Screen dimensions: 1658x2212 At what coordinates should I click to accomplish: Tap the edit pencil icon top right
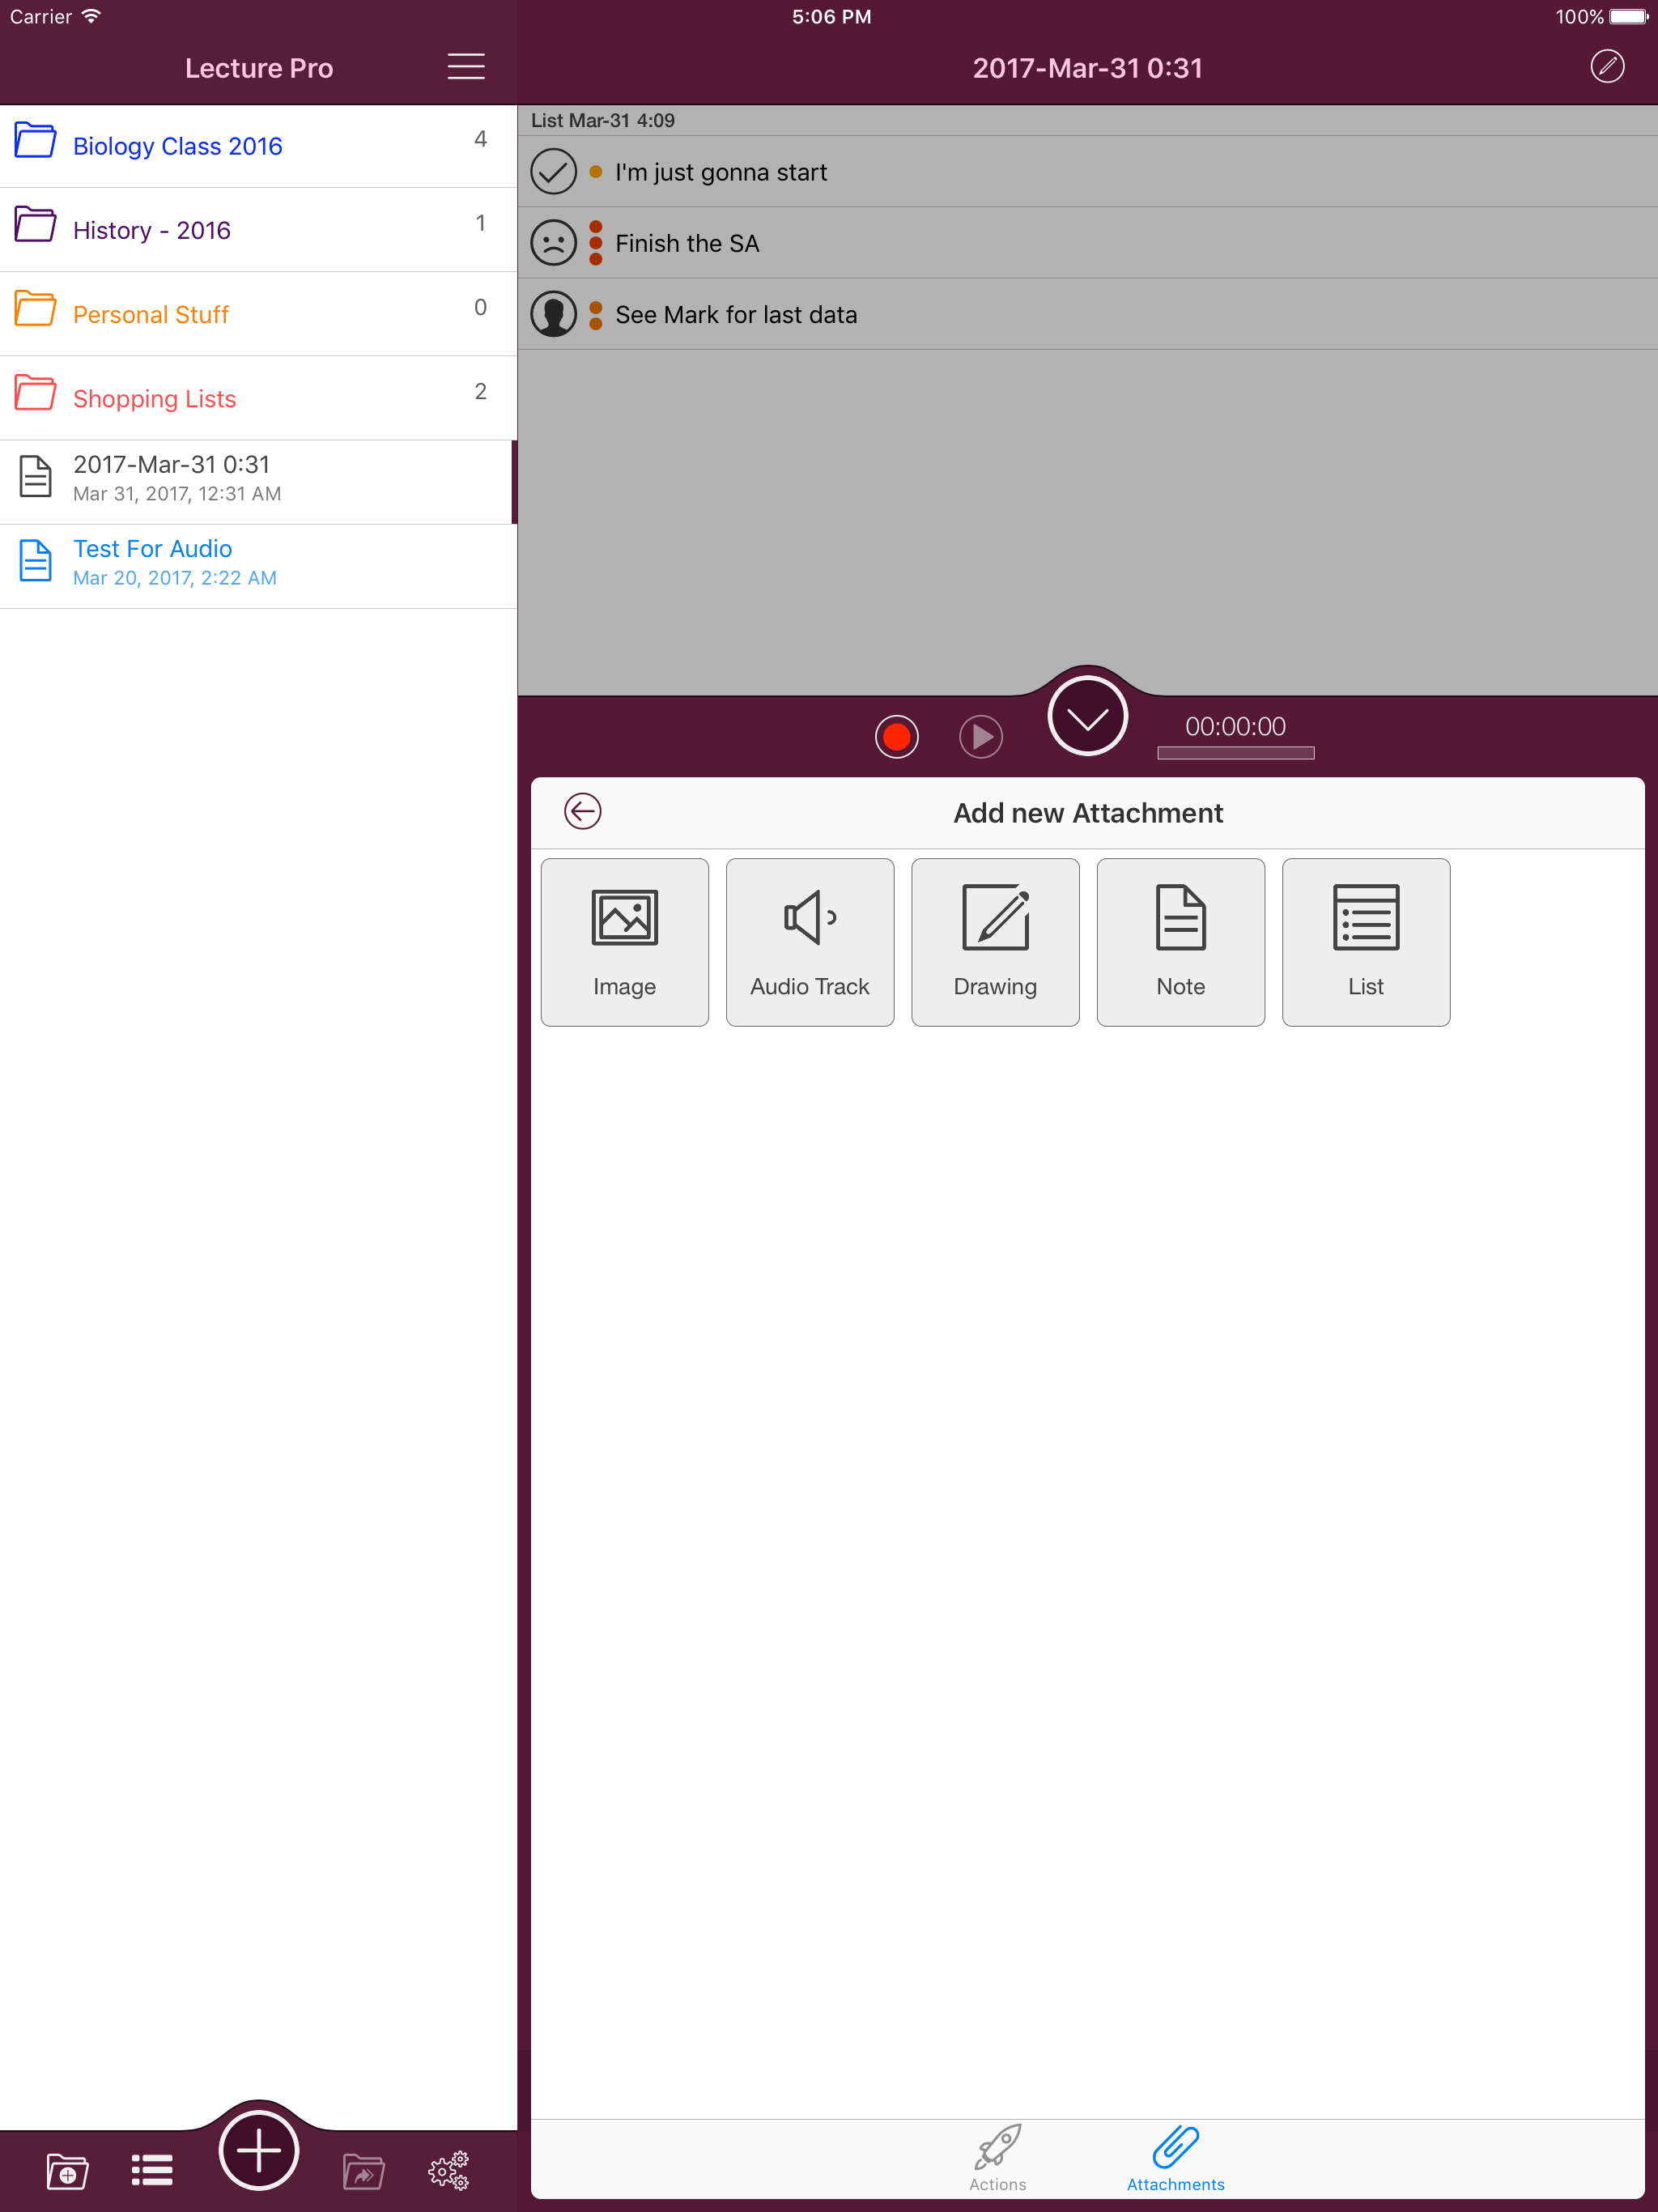(1606, 67)
